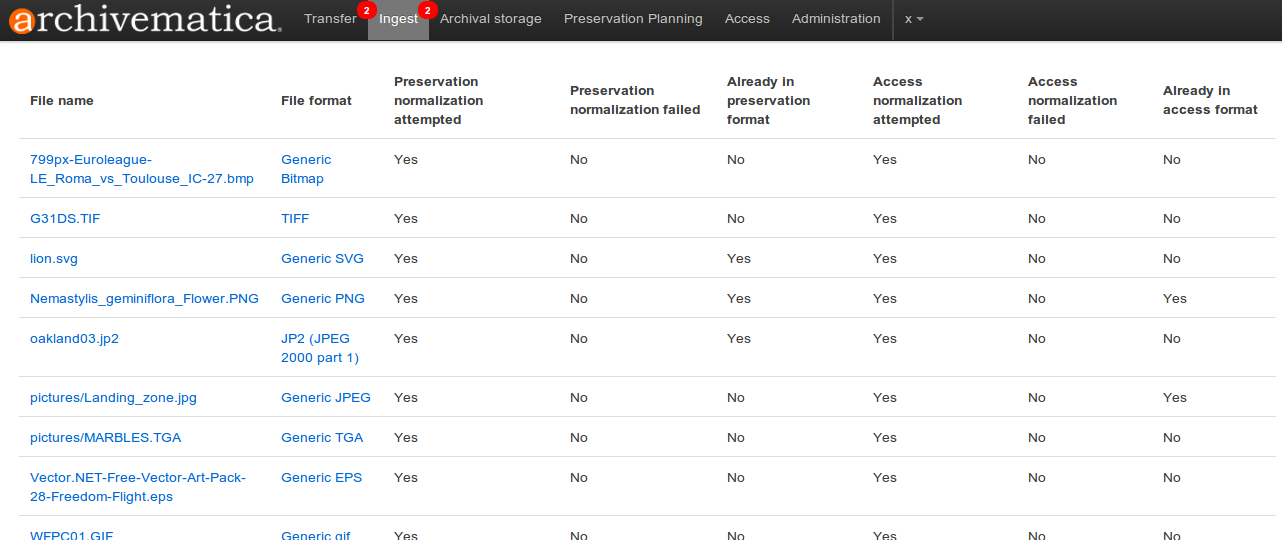1282x540 pixels.
Task: Click pictures/Landing_zone.jpg link
Action: click(113, 398)
